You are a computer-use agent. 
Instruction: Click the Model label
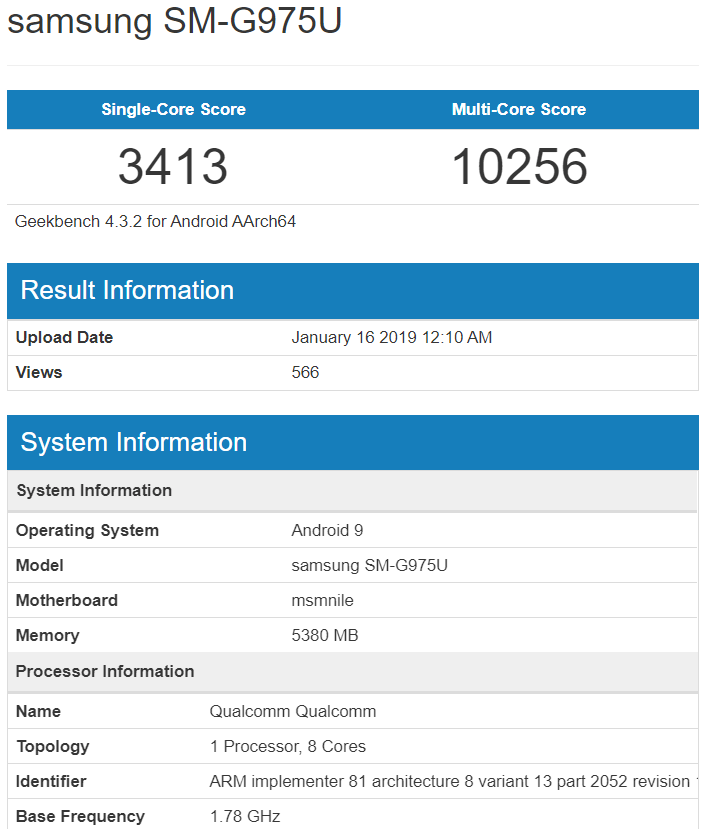tap(40, 565)
